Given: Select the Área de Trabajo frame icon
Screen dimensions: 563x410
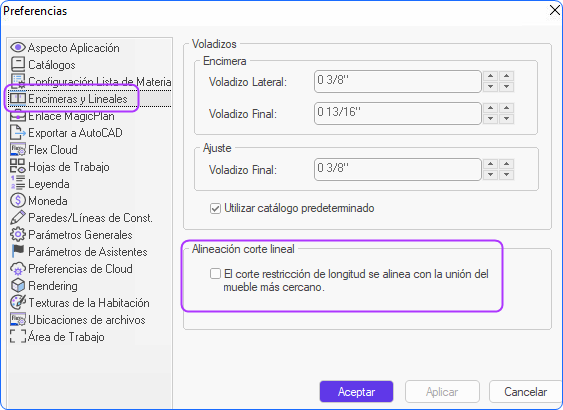Looking at the screenshot, I should click(18, 336).
